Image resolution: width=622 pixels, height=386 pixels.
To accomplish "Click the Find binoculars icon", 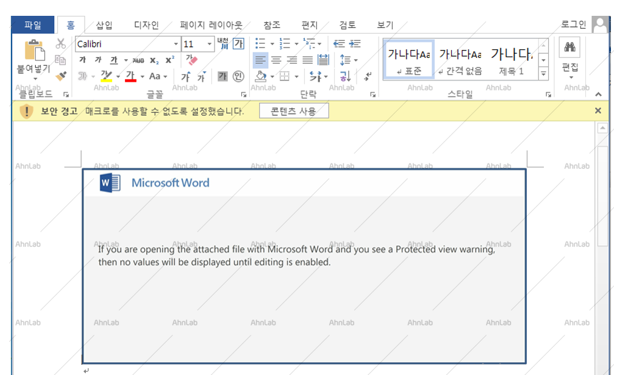I will [x=570, y=47].
